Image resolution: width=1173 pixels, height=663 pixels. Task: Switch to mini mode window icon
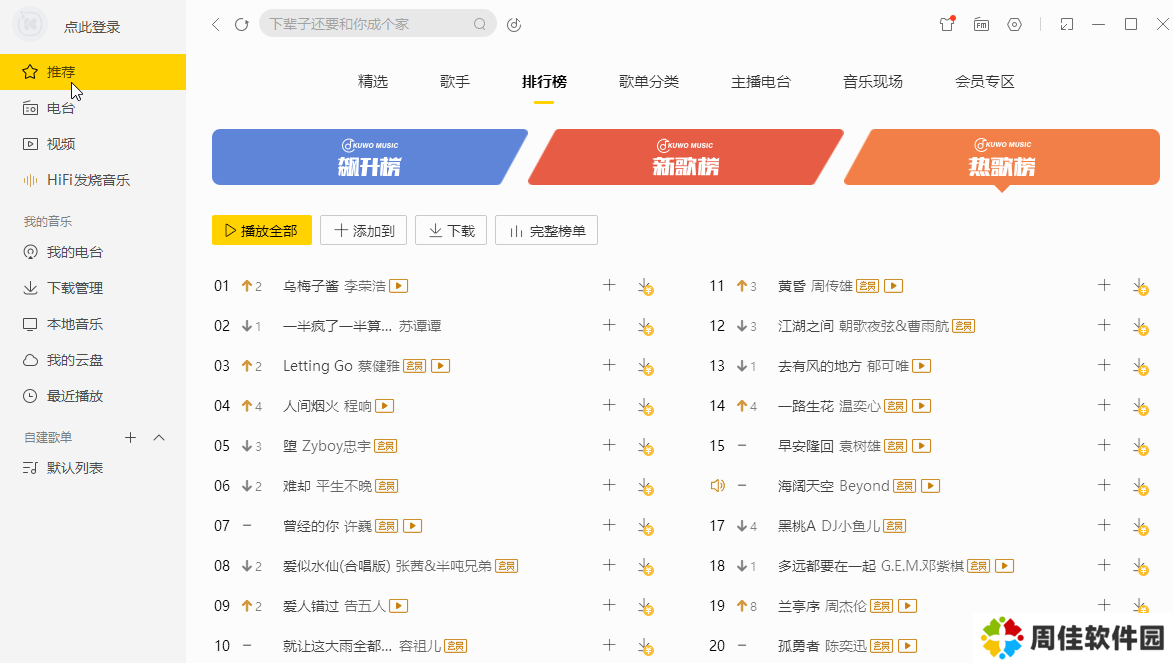tap(1068, 24)
